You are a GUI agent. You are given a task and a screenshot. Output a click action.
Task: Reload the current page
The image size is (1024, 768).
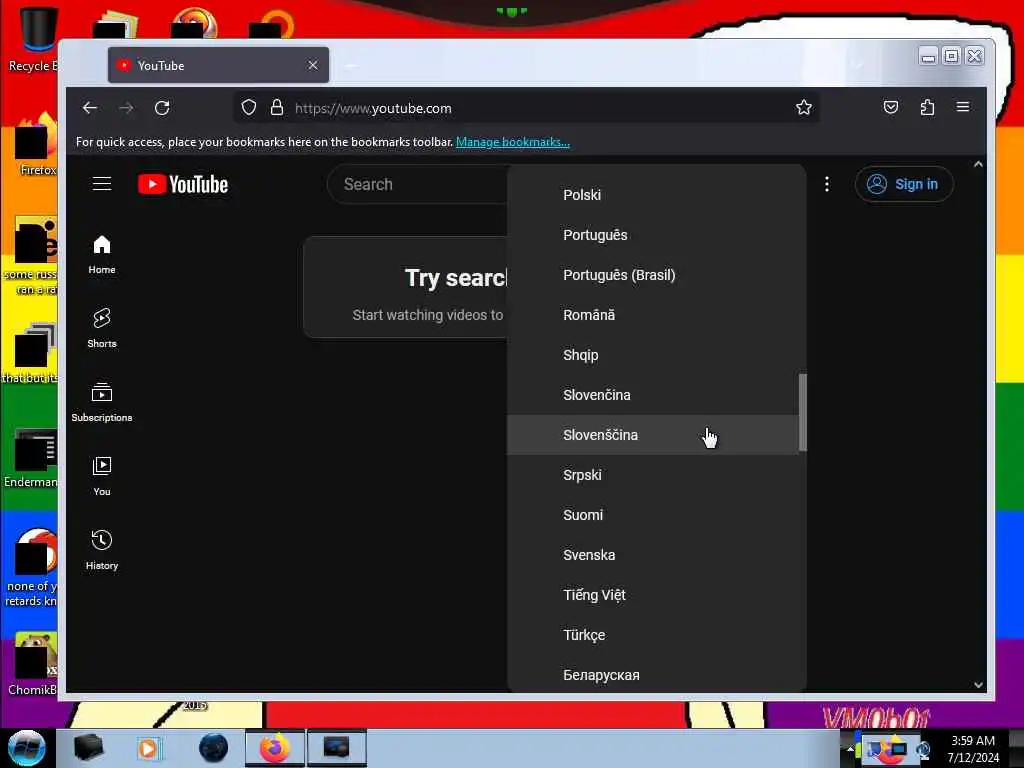[162, 108]
